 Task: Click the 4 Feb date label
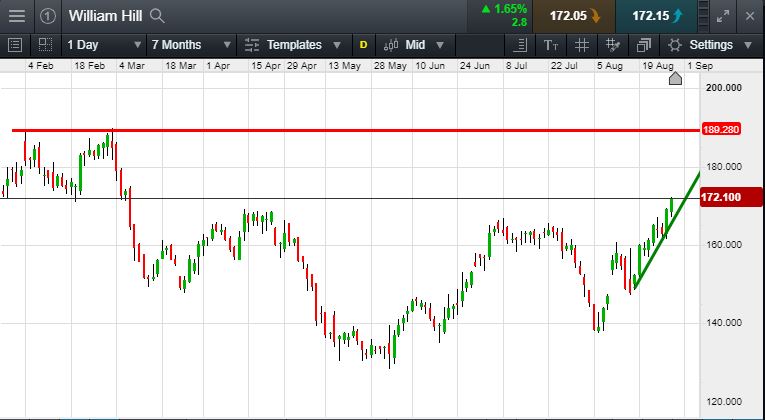40,66
